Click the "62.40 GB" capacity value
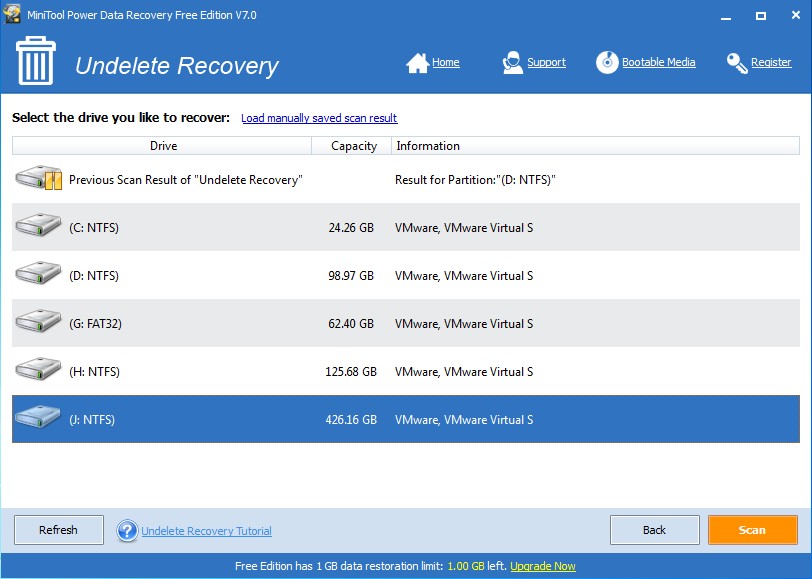Viewport: 812px width, 579px height. pyautogui.click(x=351, y=324)
